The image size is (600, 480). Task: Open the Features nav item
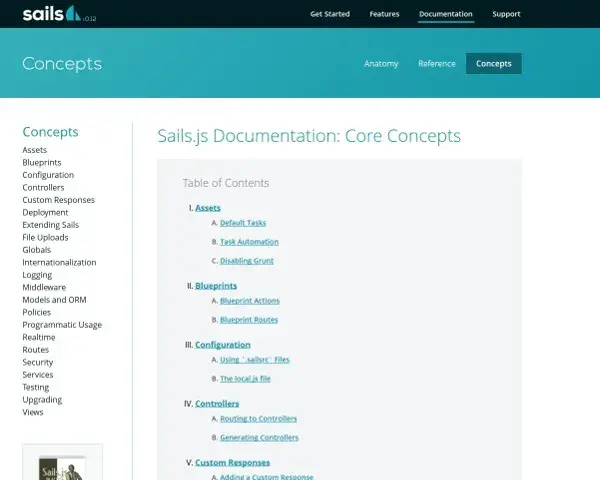(x=384, y=14)
